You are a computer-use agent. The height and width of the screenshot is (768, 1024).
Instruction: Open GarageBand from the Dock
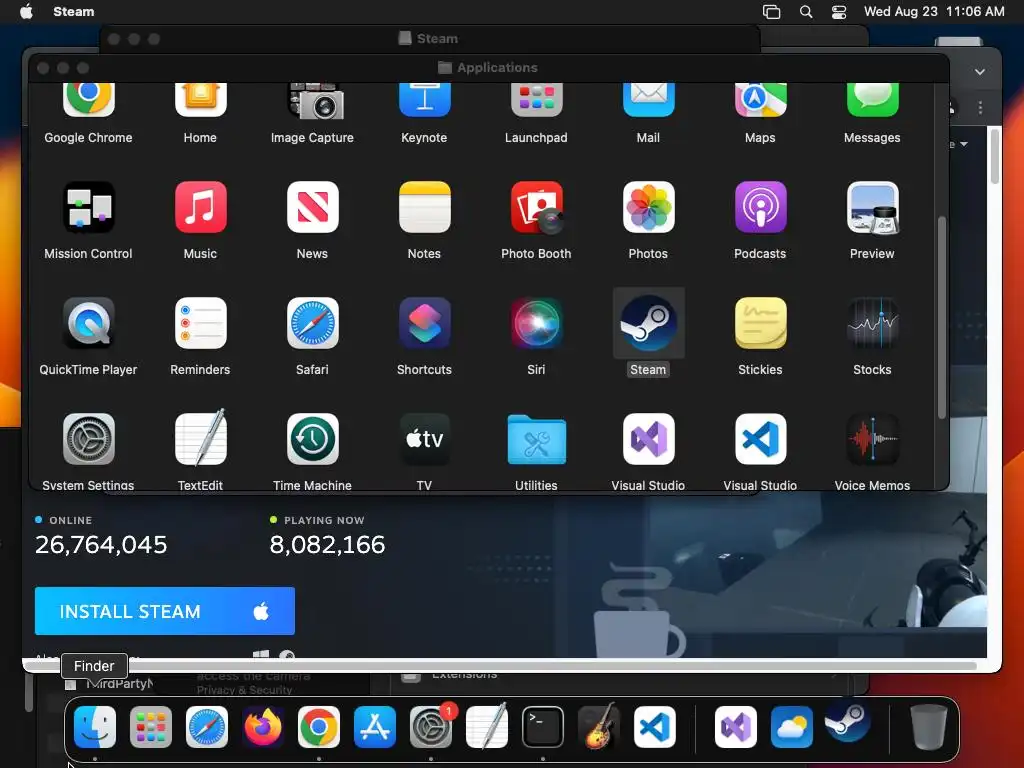pos(599,726)
